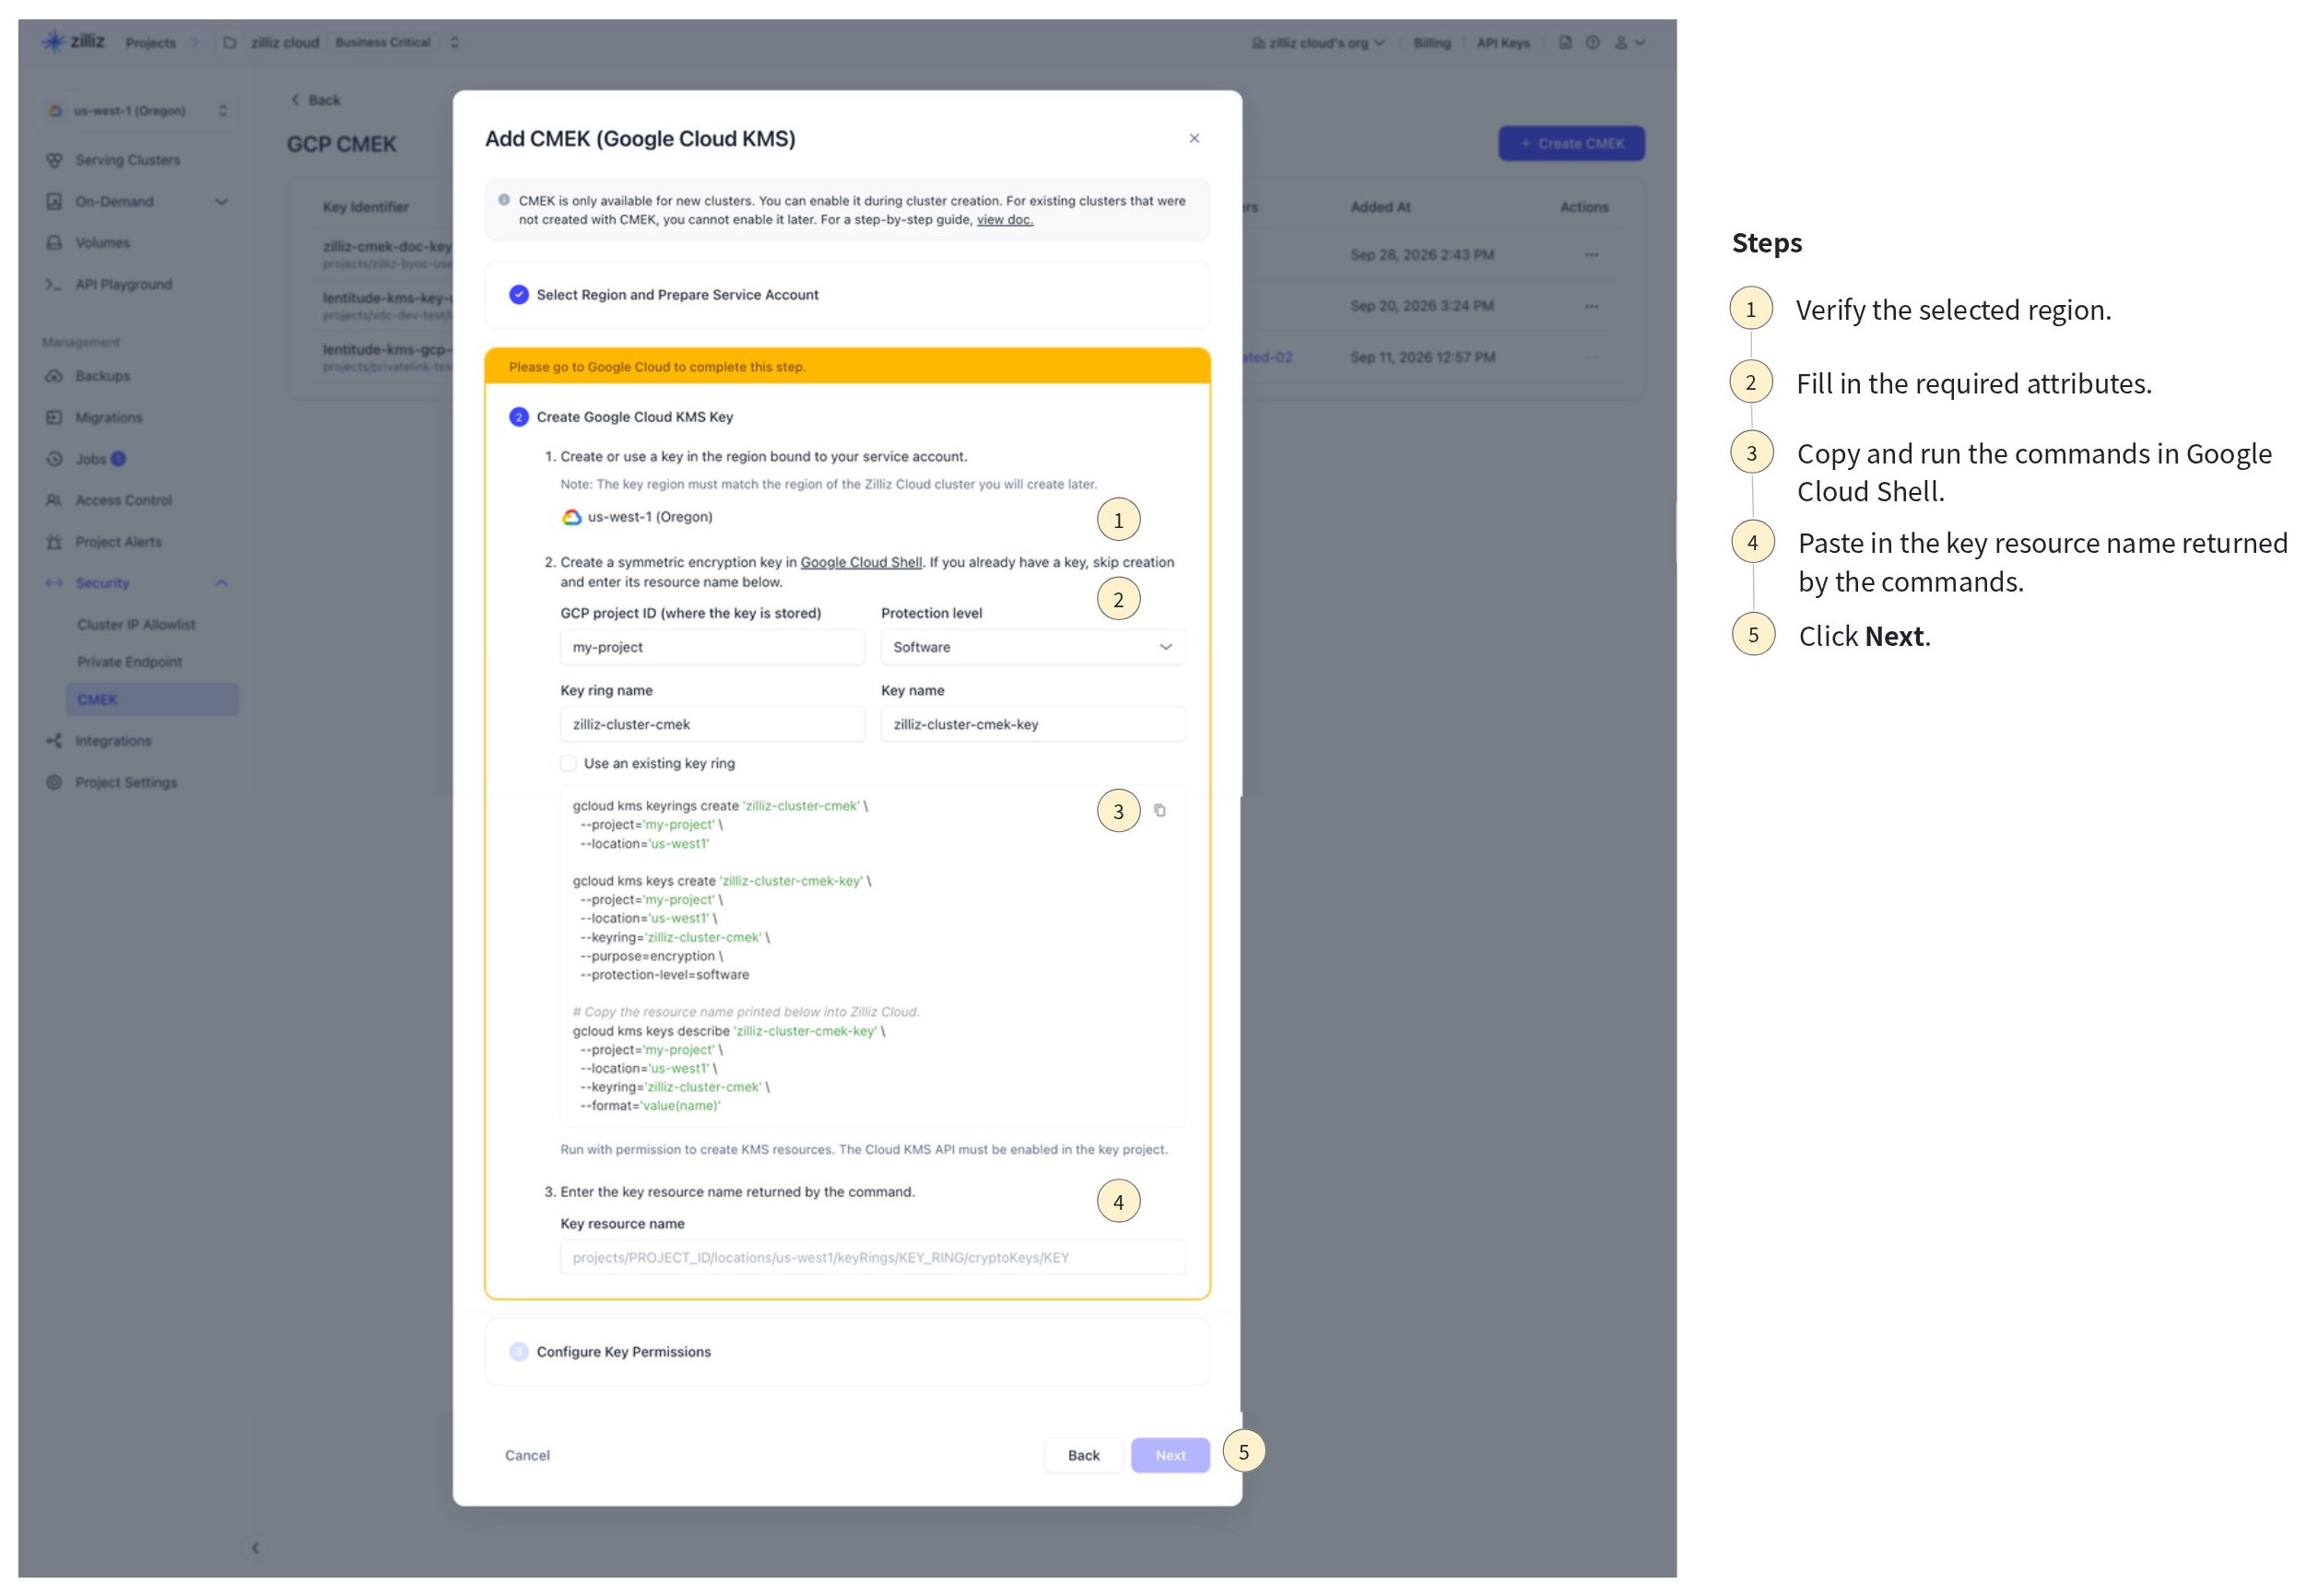Open Project Alerts in the sidebar
Viewport: 2306px width, 1596px height.
click(118, 542)
